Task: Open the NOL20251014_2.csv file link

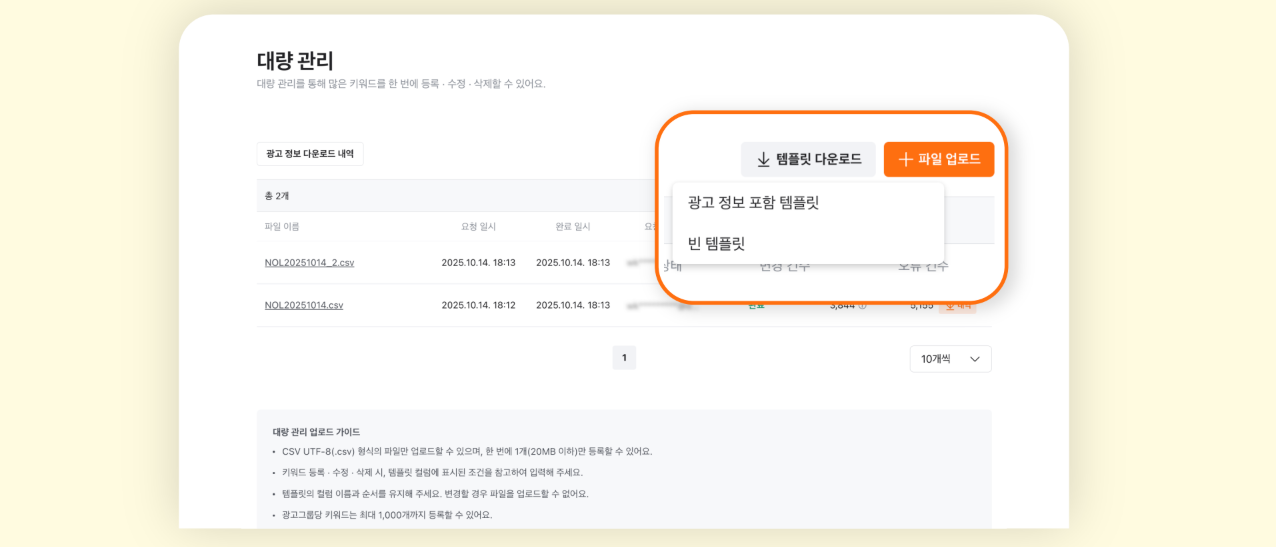Action: click(x=309, y=263)
